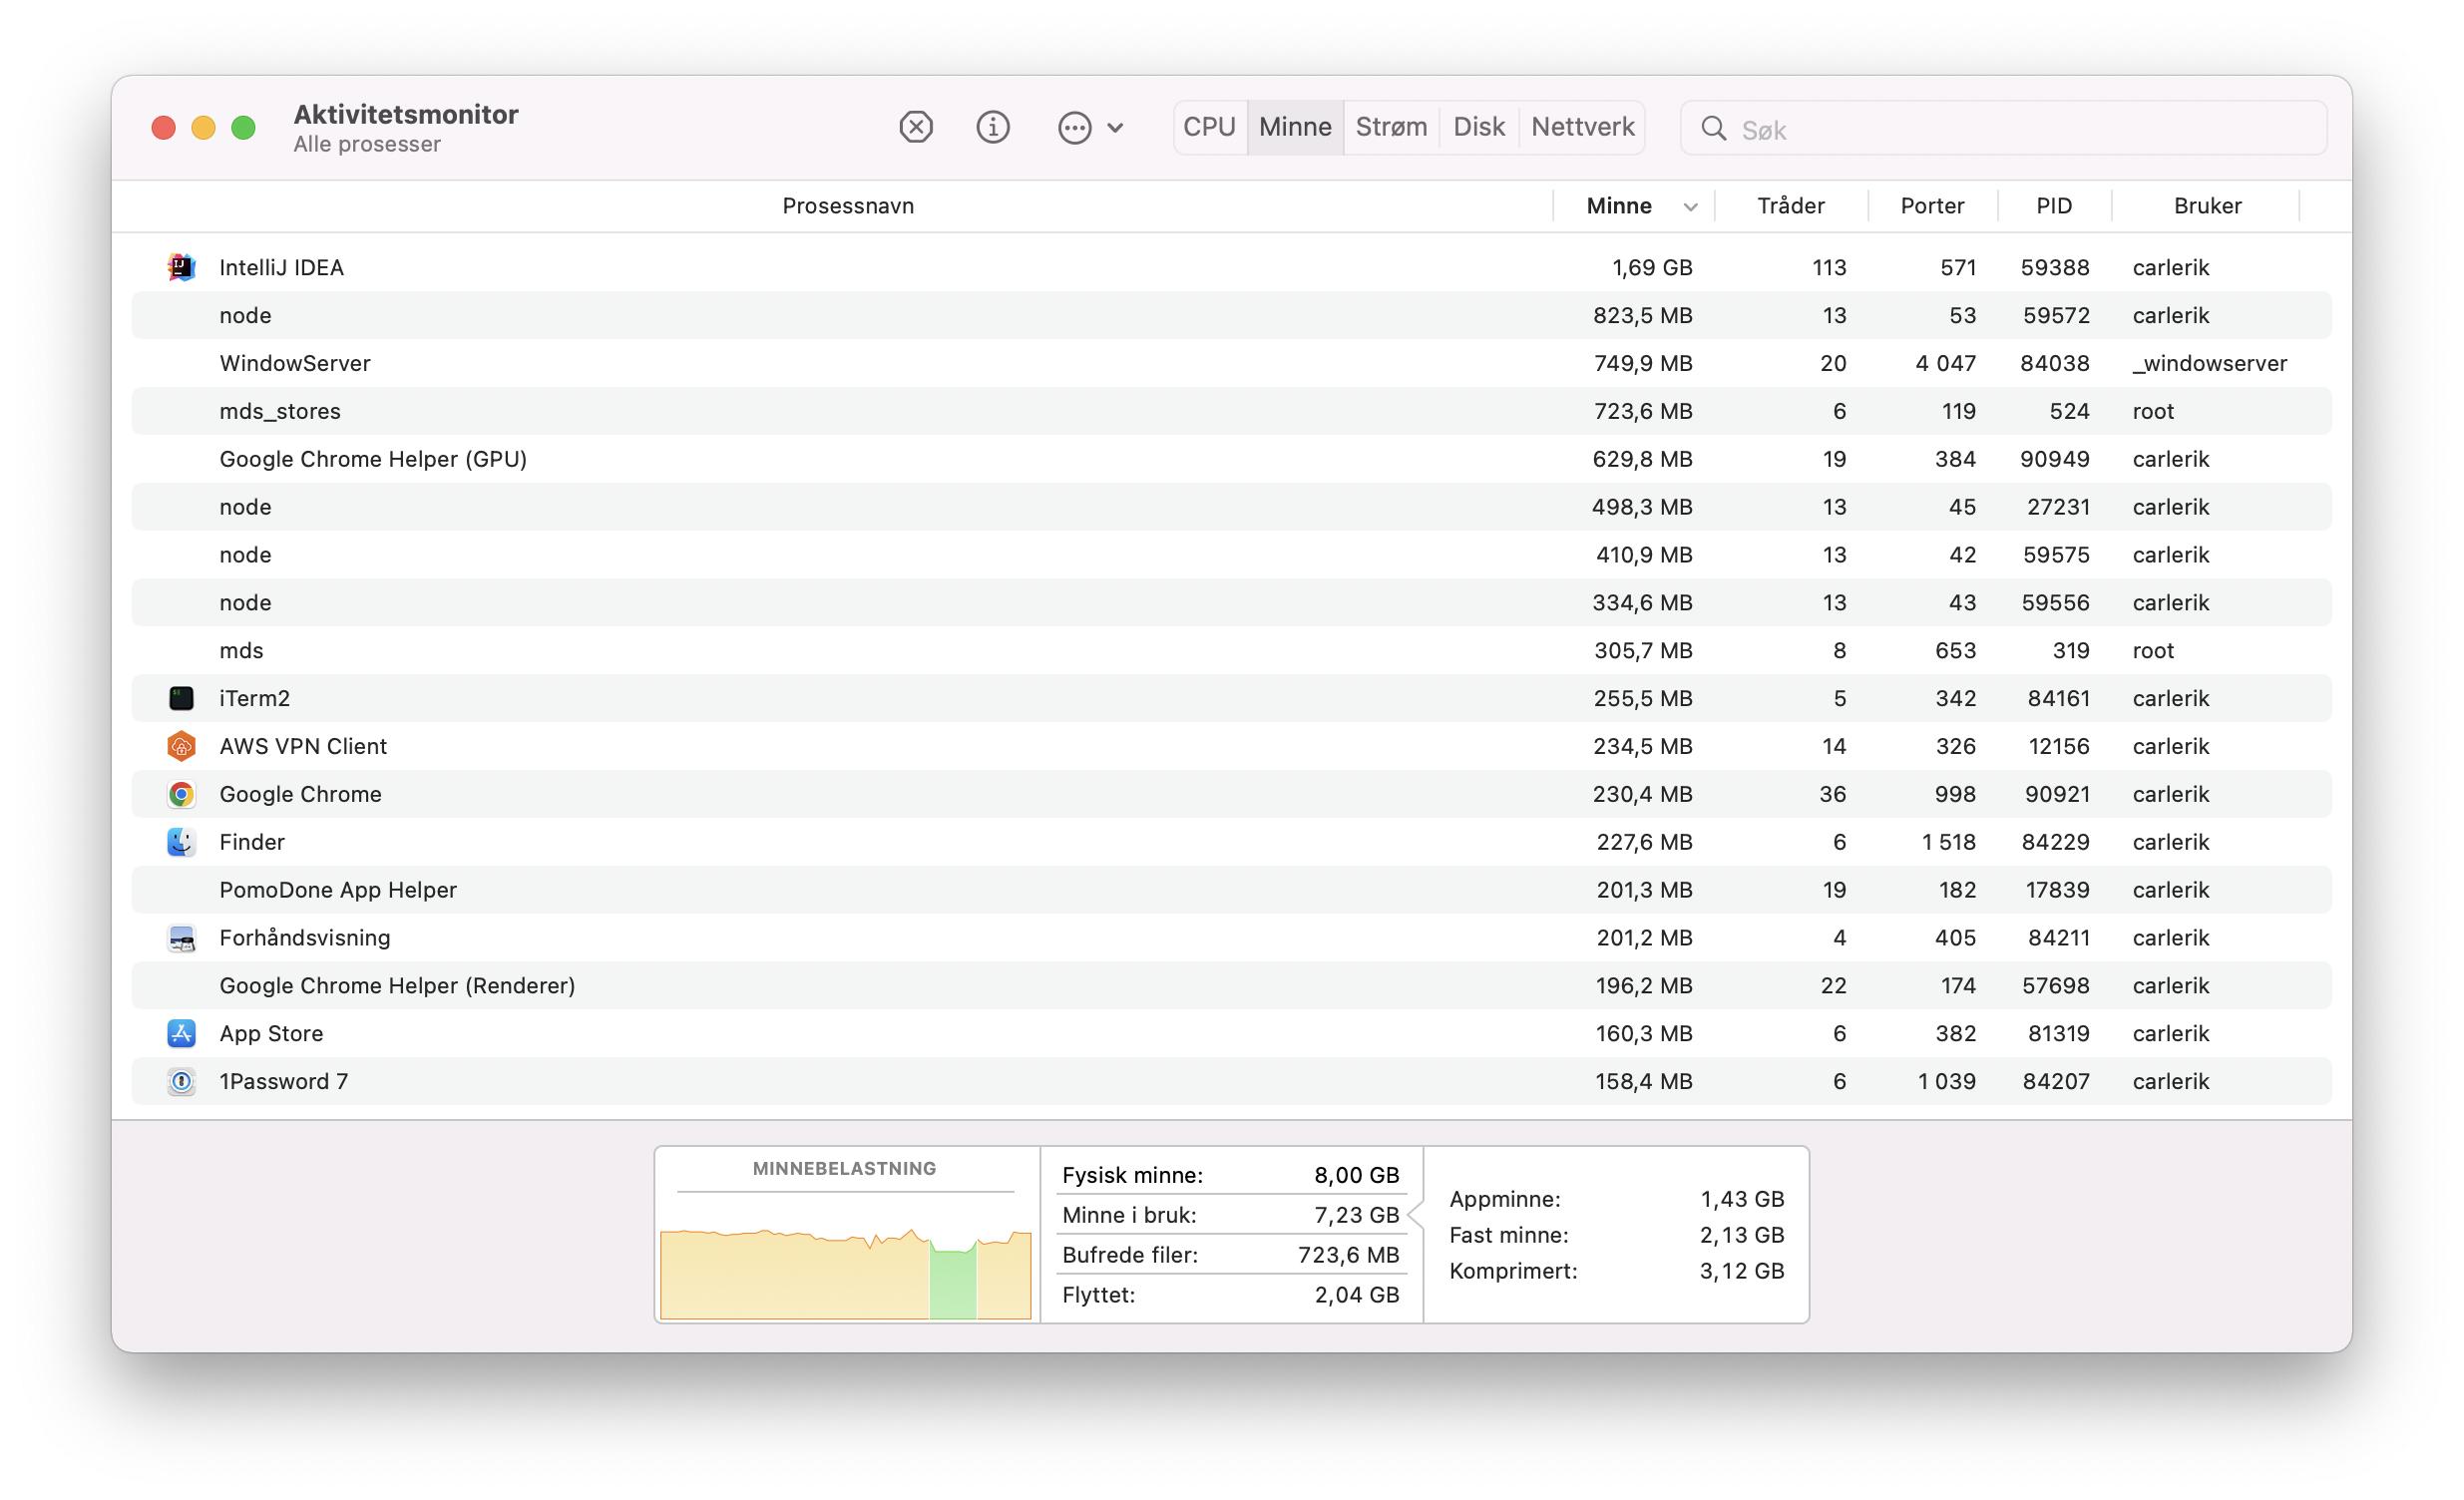
Task: Toggle sort direction arrow in Minne header
Action: [x=1690, y=207]
